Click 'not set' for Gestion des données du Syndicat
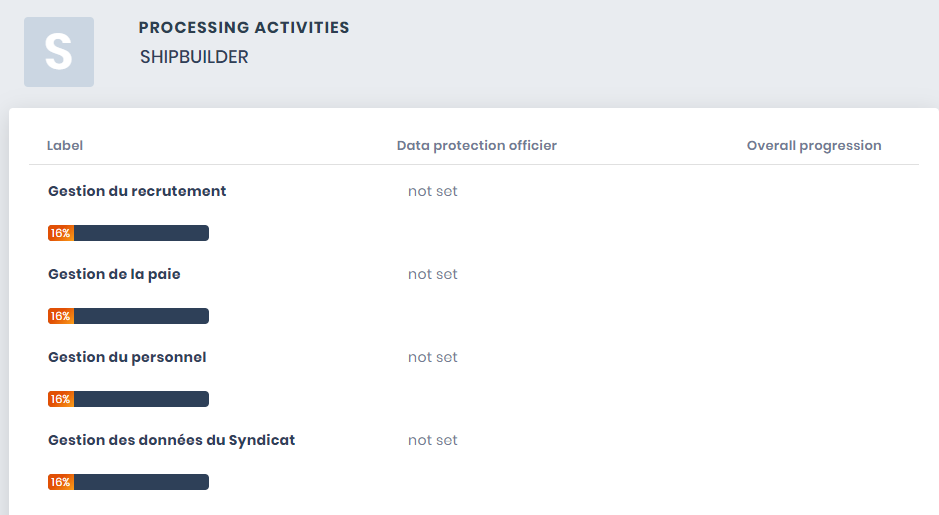The height and width of the screenshot is (515, 939). point(432,440)
